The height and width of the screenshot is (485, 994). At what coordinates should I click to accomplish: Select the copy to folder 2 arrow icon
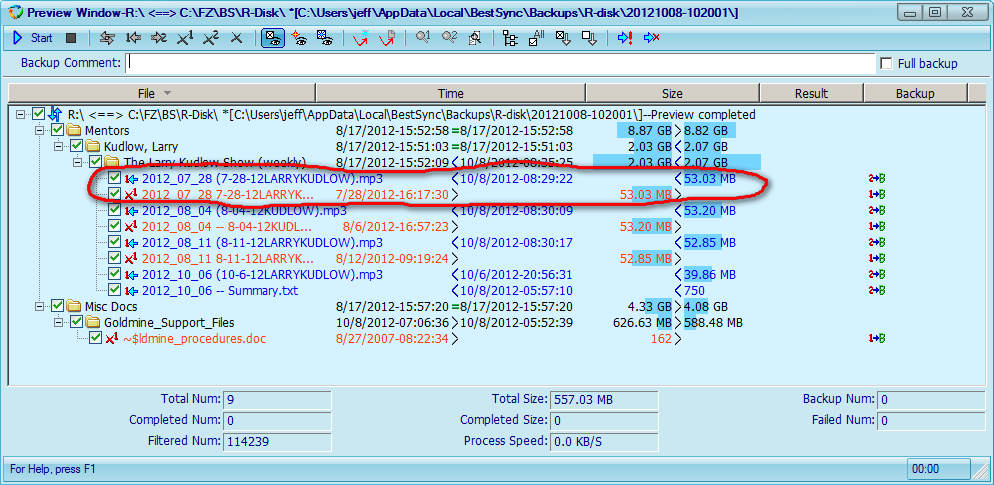click(x=158, y=38)
